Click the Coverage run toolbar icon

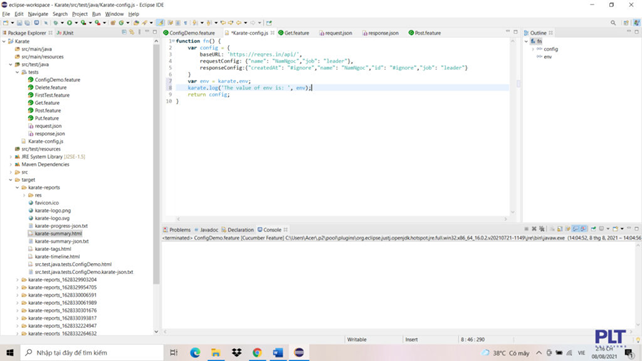(83, 23)
